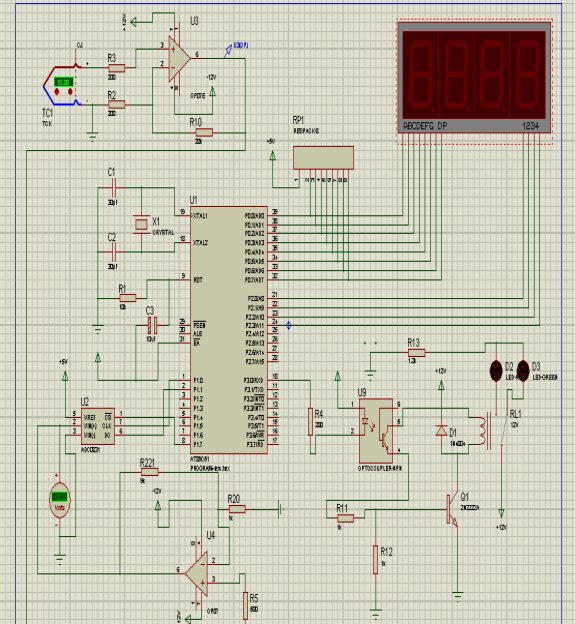Click resistor R2 below R3
This screenshot has height=624, width=575.
click(117, 105)
